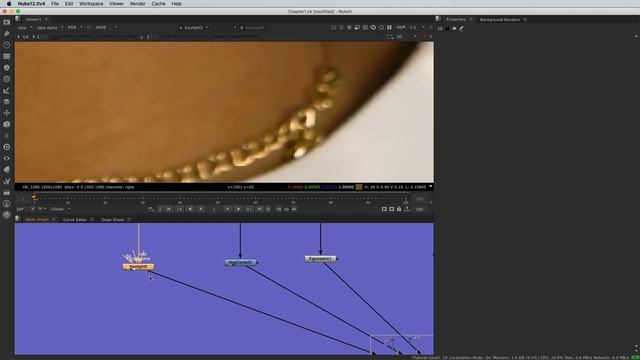Screen dimensions: 640x360
Task: Select the Keylight3 node in Node Graph
Action: click(138, 267)
